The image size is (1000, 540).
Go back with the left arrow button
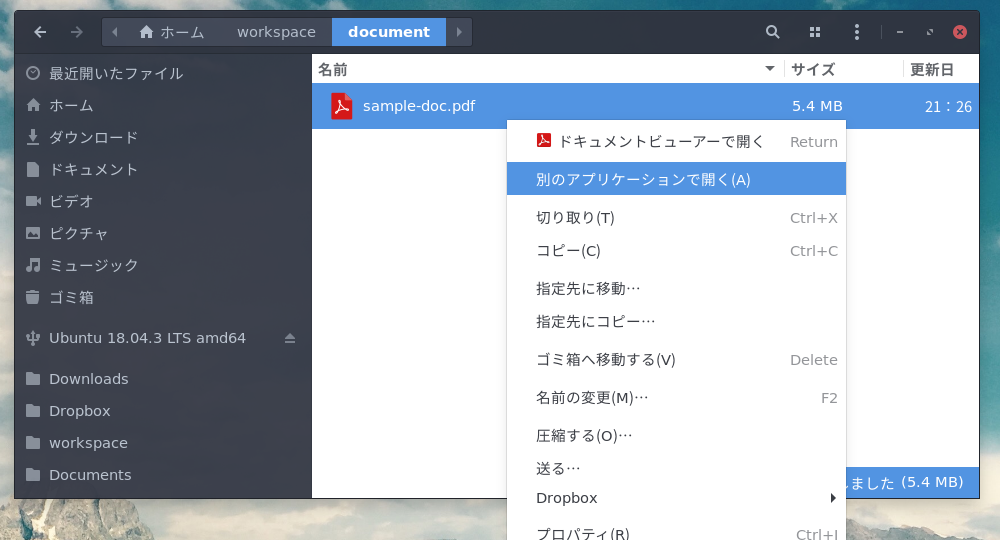coord(40,32)
